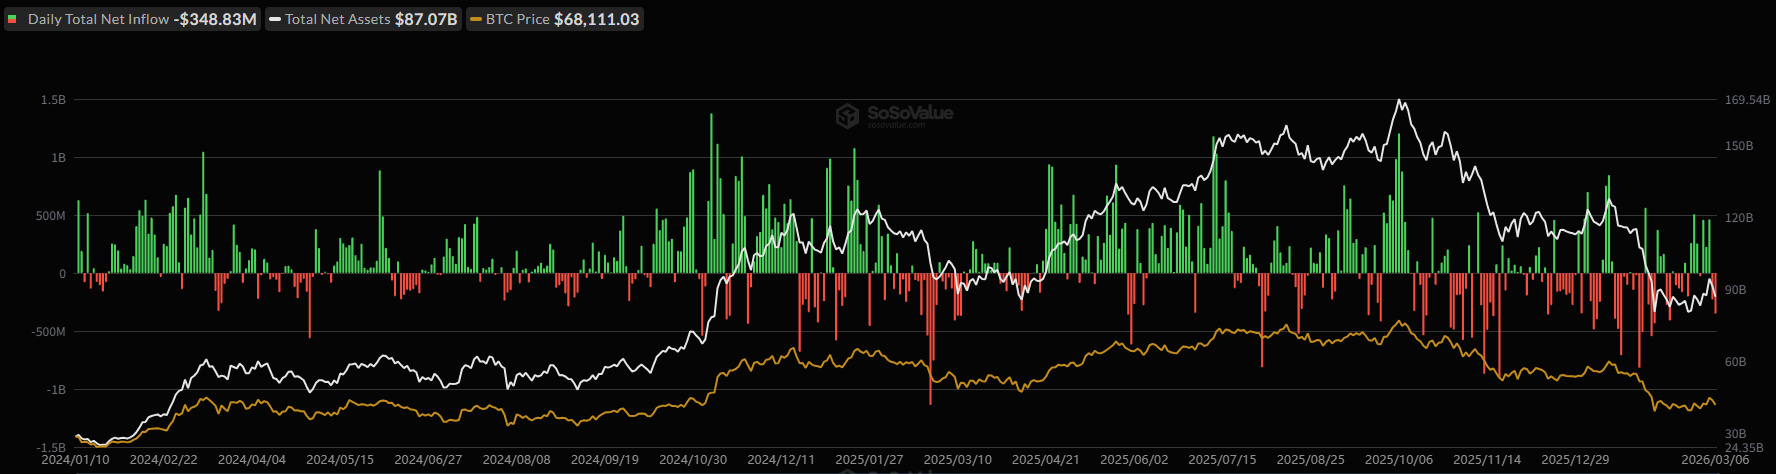
Task: Click the 60B right axis label
Action: point(1735,362)
